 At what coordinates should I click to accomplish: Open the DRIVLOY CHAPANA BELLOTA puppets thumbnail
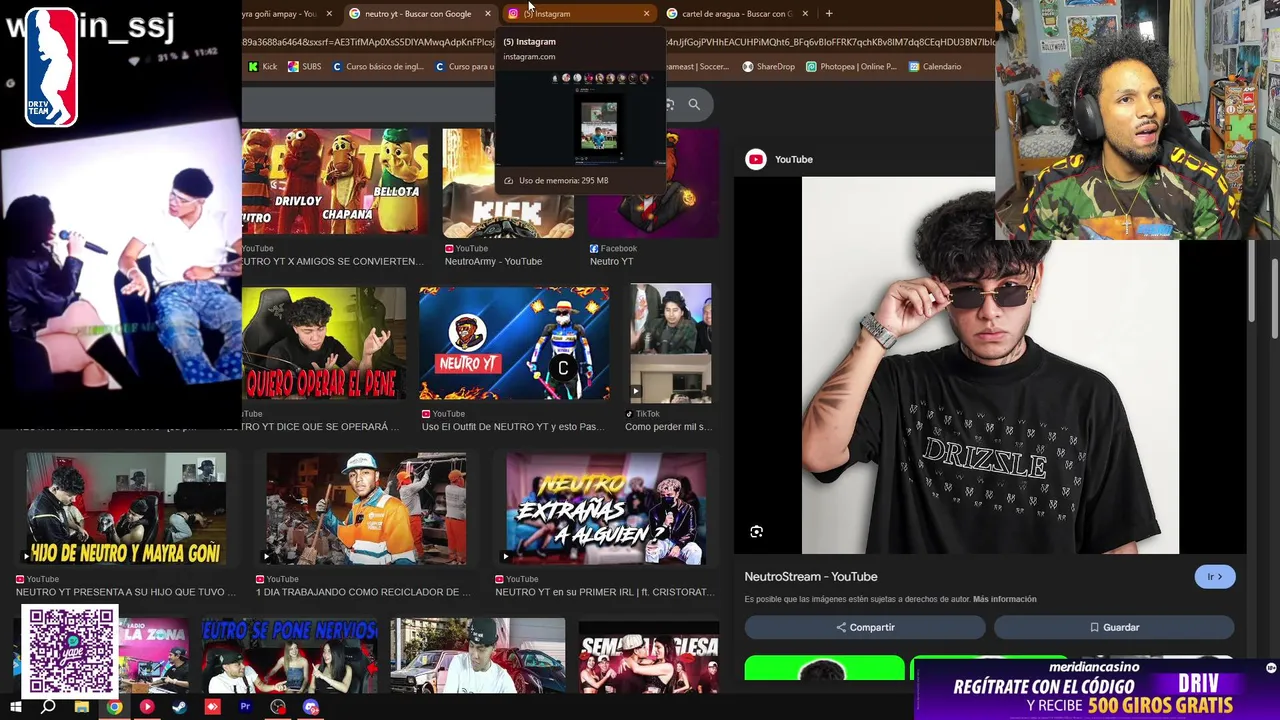point(335,182)
